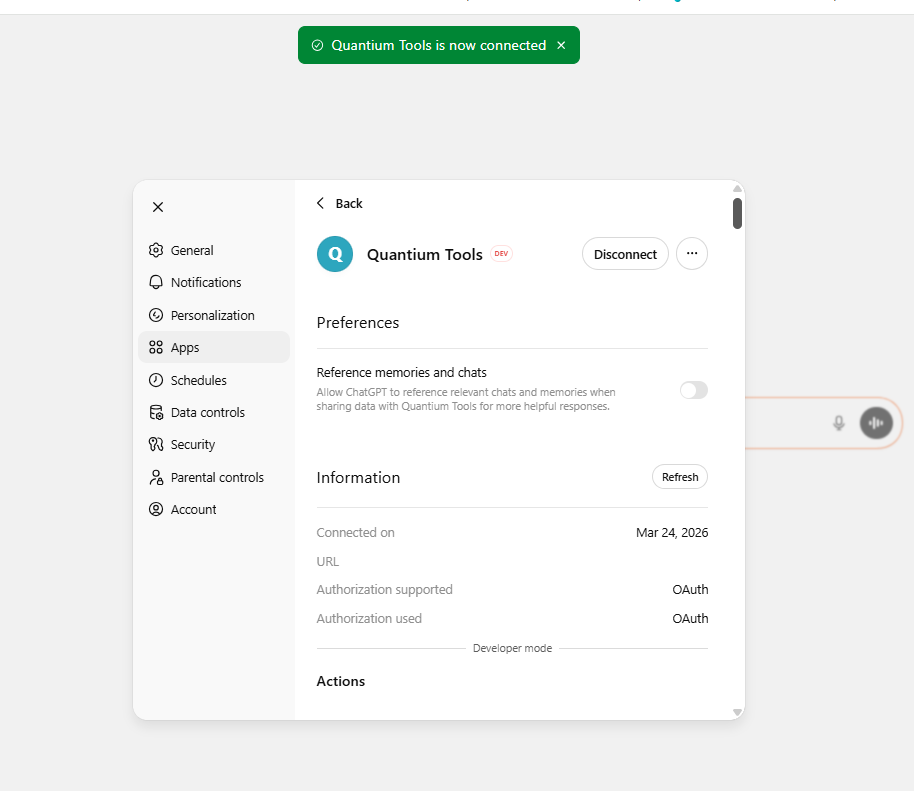The height and width of the screenshot is (791, 914).
Task: Select the Apps settings tab
Action: (214, 347)
